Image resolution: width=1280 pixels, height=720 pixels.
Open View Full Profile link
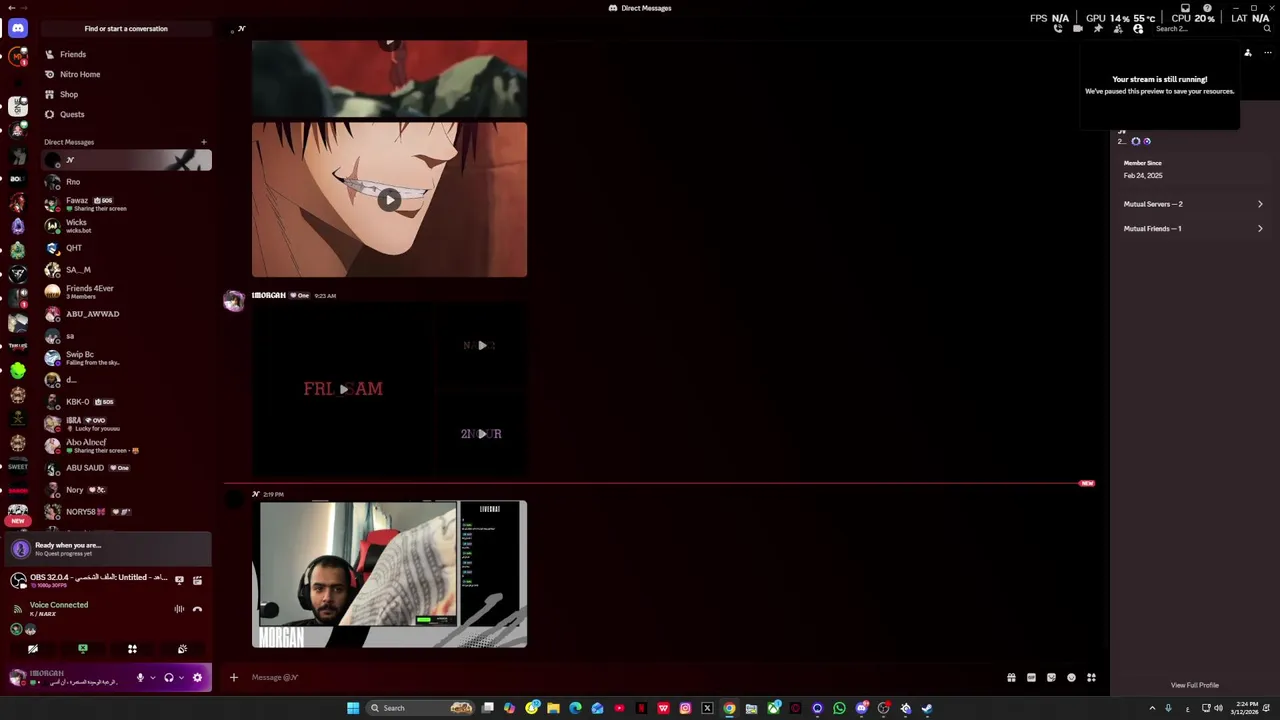[1195, 685]
